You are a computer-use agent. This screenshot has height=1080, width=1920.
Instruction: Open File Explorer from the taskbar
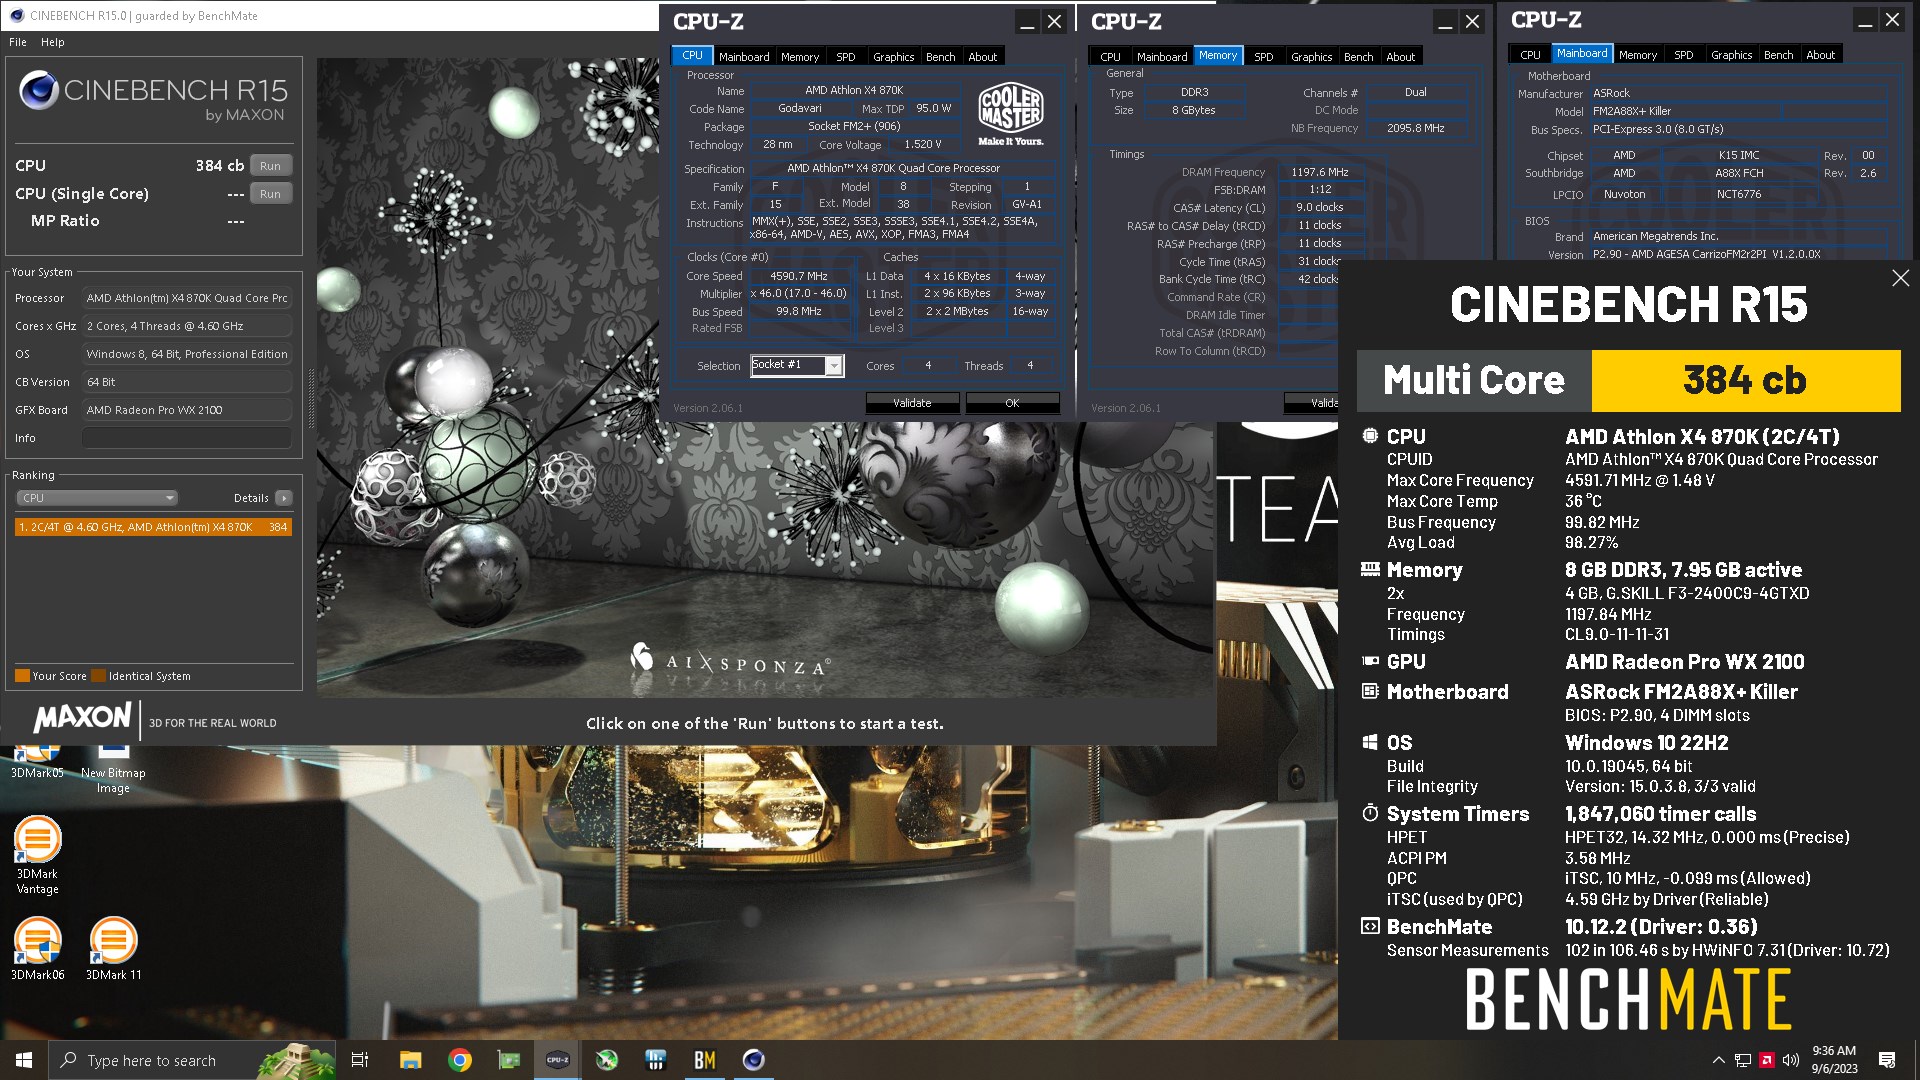pyautogui.click(x=410, y=1060)
